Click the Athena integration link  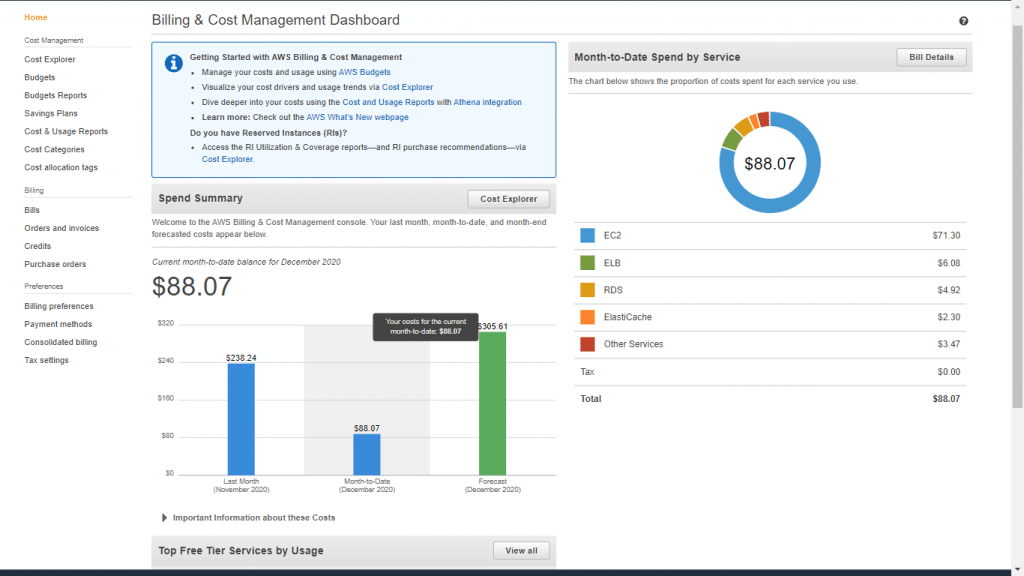point(487,102)
